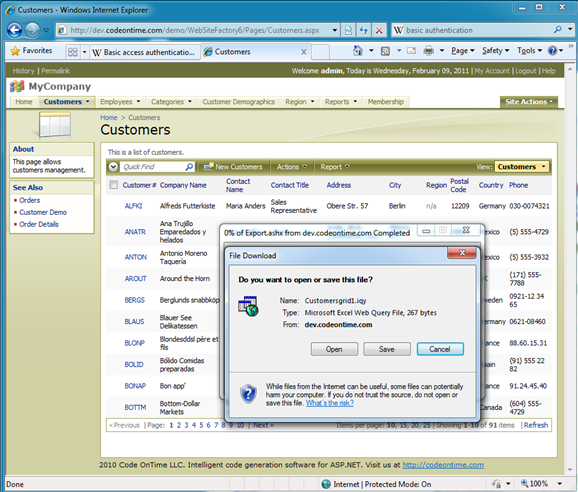This screenshot has width=578, height=492.
Task: Click the Home house icon in command bar
Action: point(358,50)
